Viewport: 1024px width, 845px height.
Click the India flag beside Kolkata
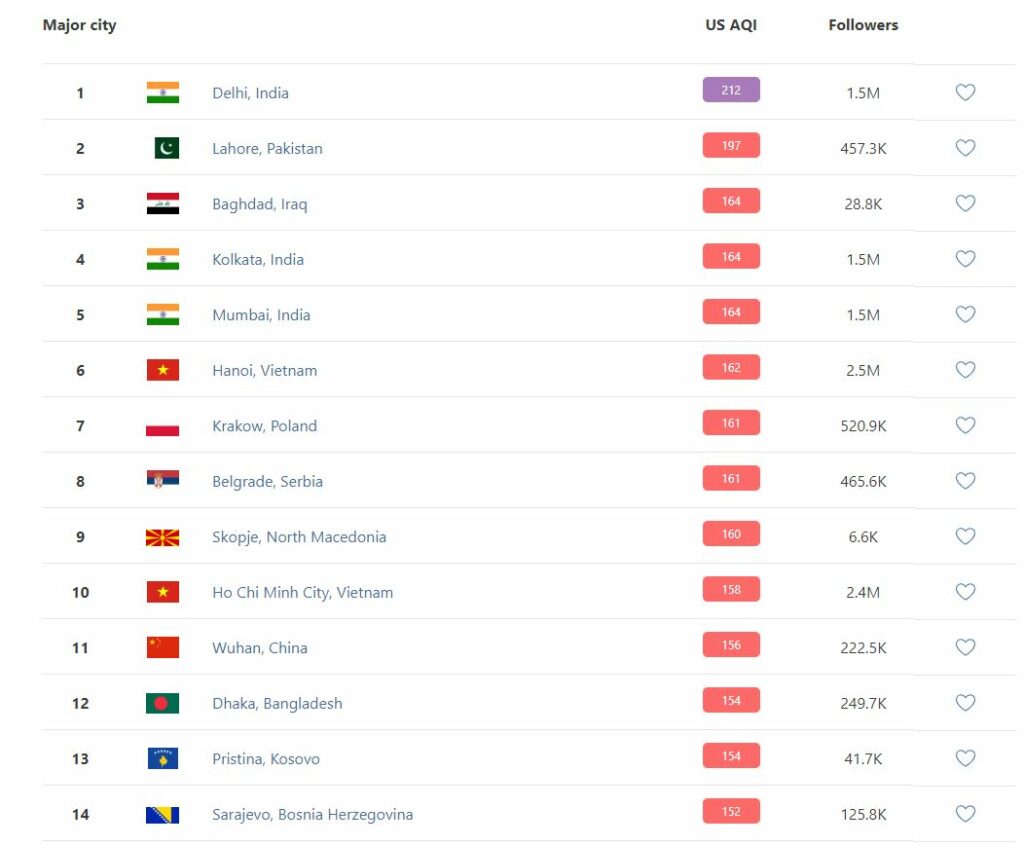[162, 259]
